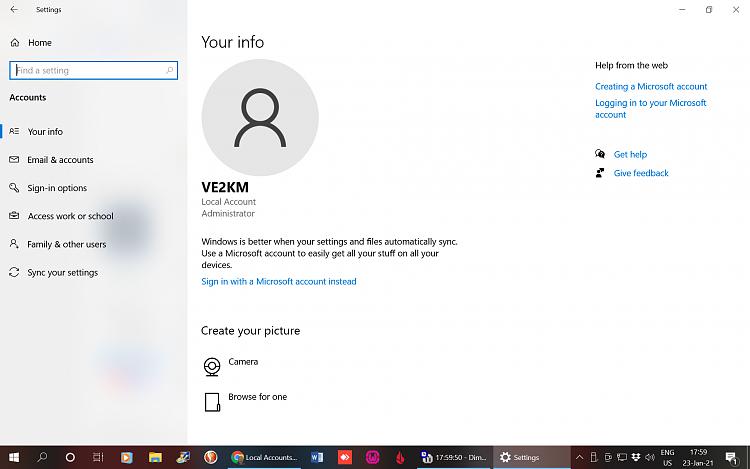The height and width of the screenshot is (469, 750).
Task: Open Access work or school
Action: point(70,216)
